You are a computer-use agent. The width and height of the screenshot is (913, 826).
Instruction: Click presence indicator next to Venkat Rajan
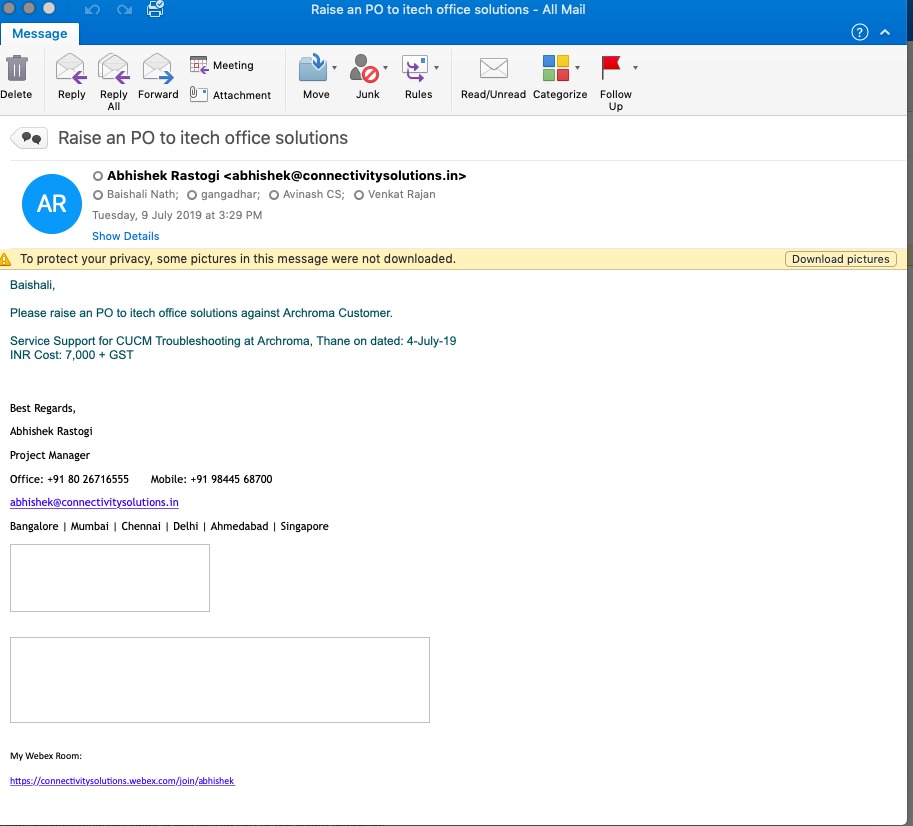[359, 195]
